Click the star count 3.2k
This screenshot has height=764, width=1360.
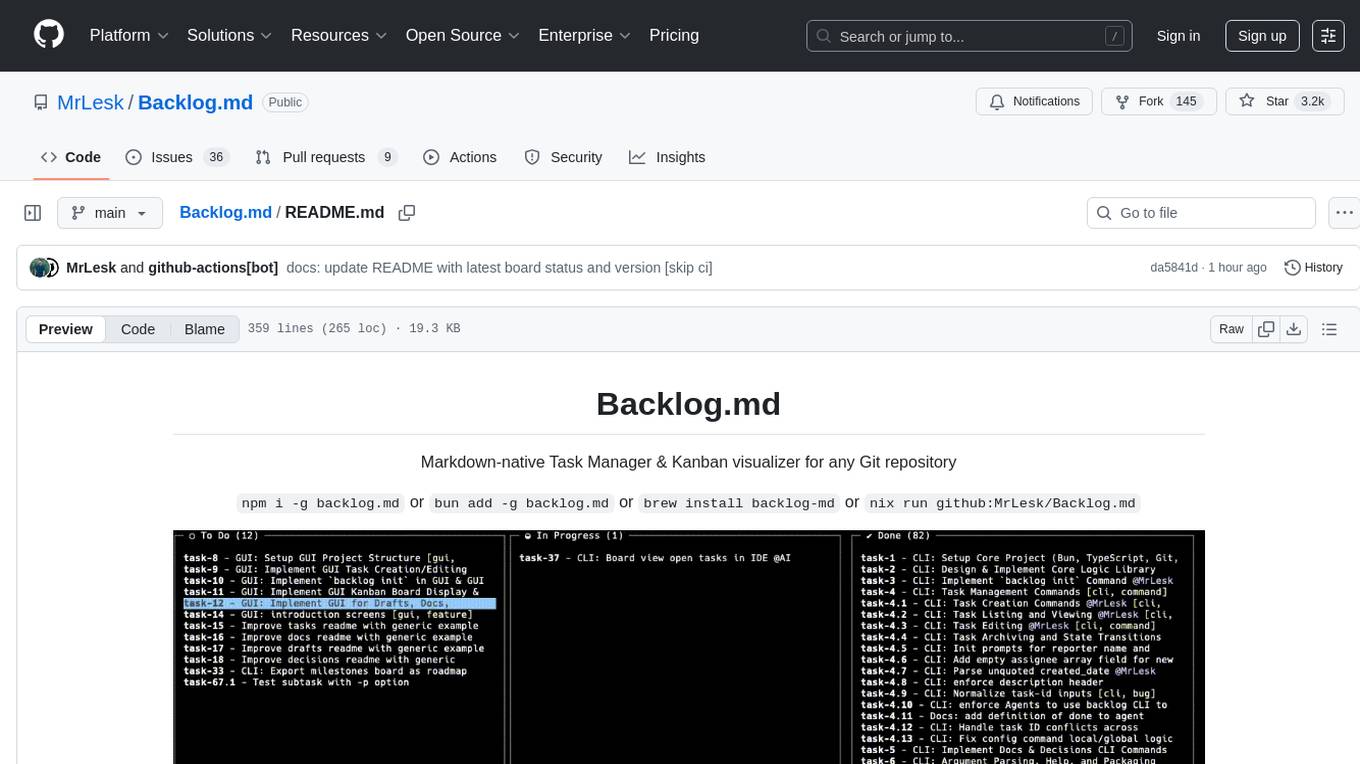1311,102
